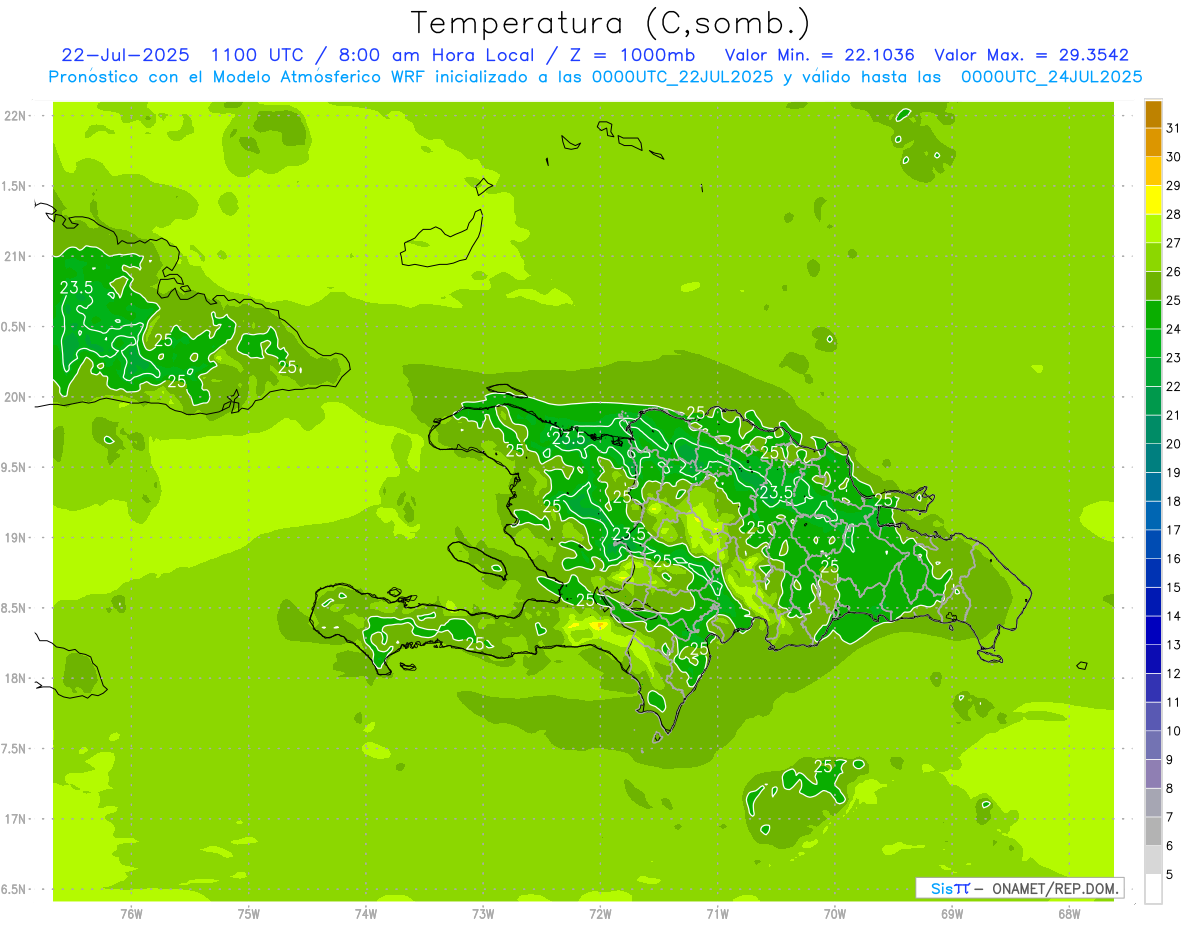Select the dark orange swatch above 31
Image resolution: width=1200 pixels, height=927 pixels.
1153,115
